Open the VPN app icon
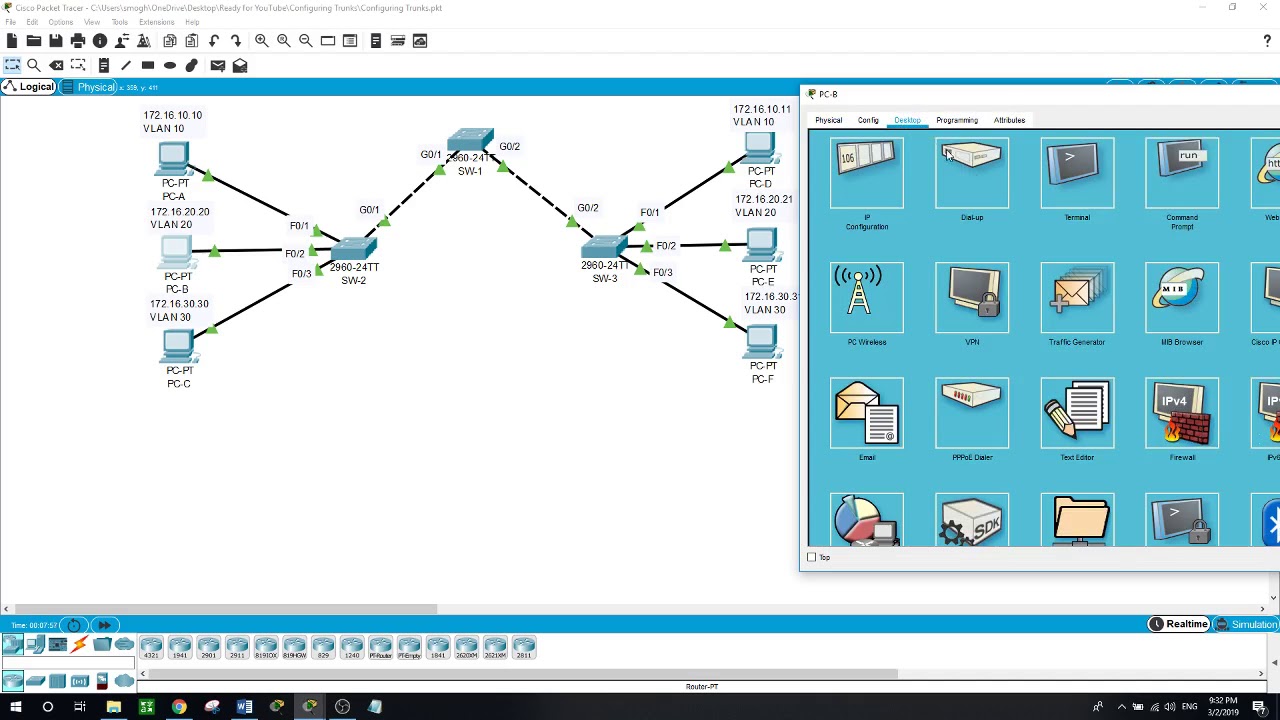 (972, 297)
